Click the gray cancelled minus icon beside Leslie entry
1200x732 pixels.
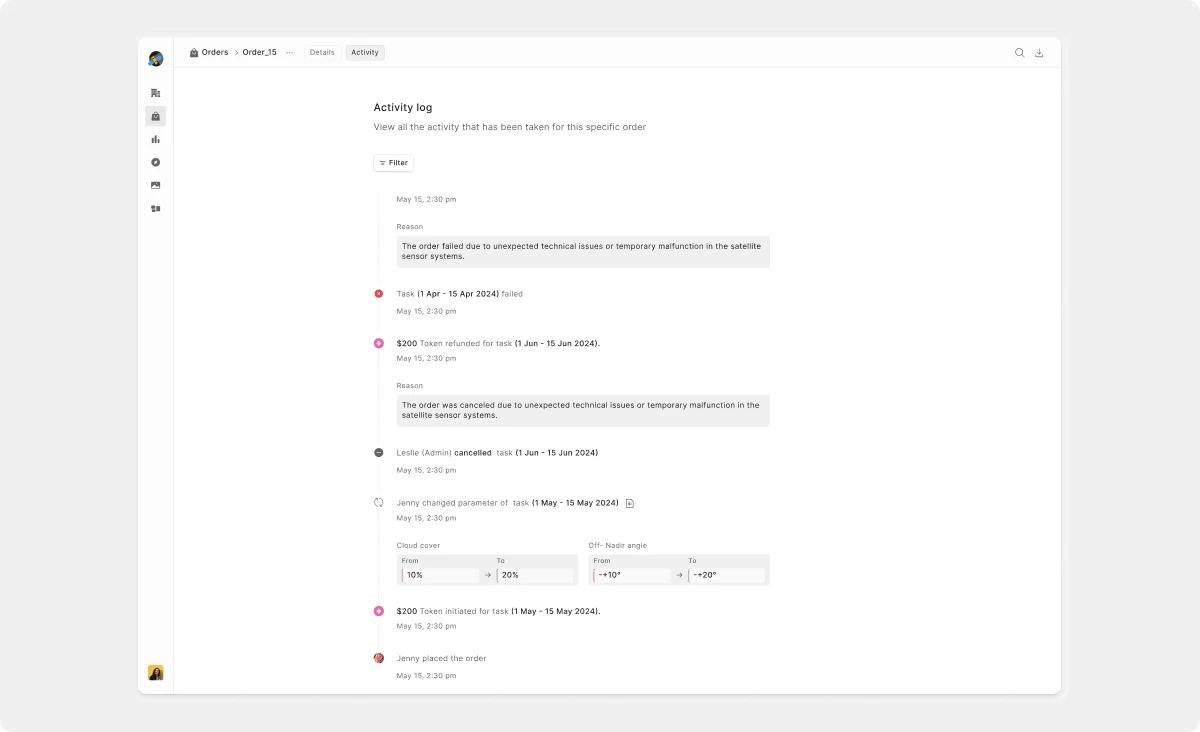click(x=379, y=453)
